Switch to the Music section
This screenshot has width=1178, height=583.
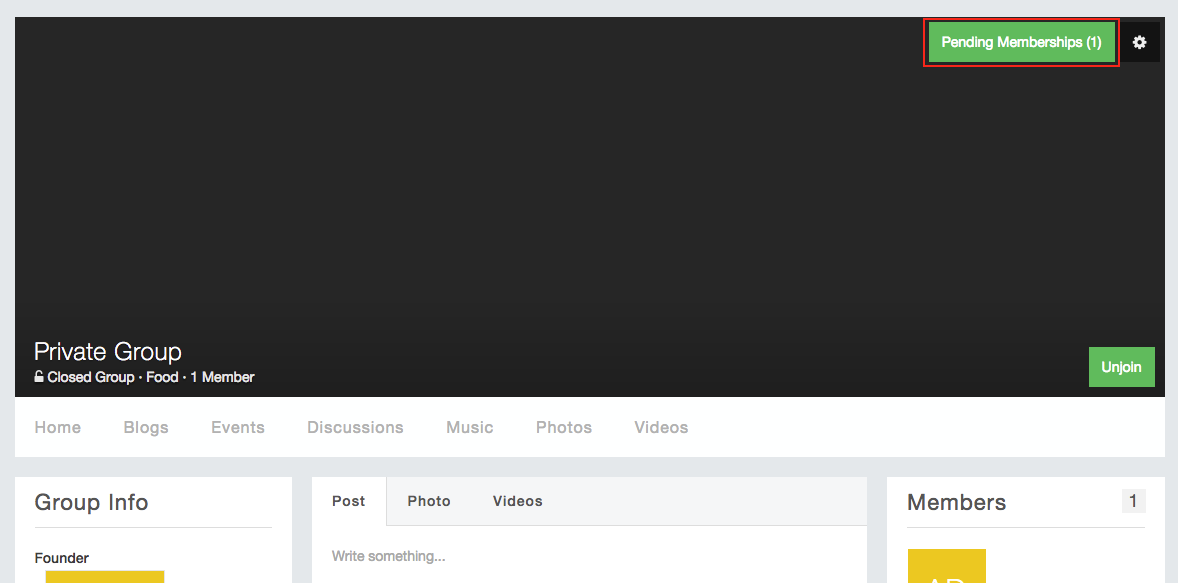pyautogui.click(x=470, y=427)
